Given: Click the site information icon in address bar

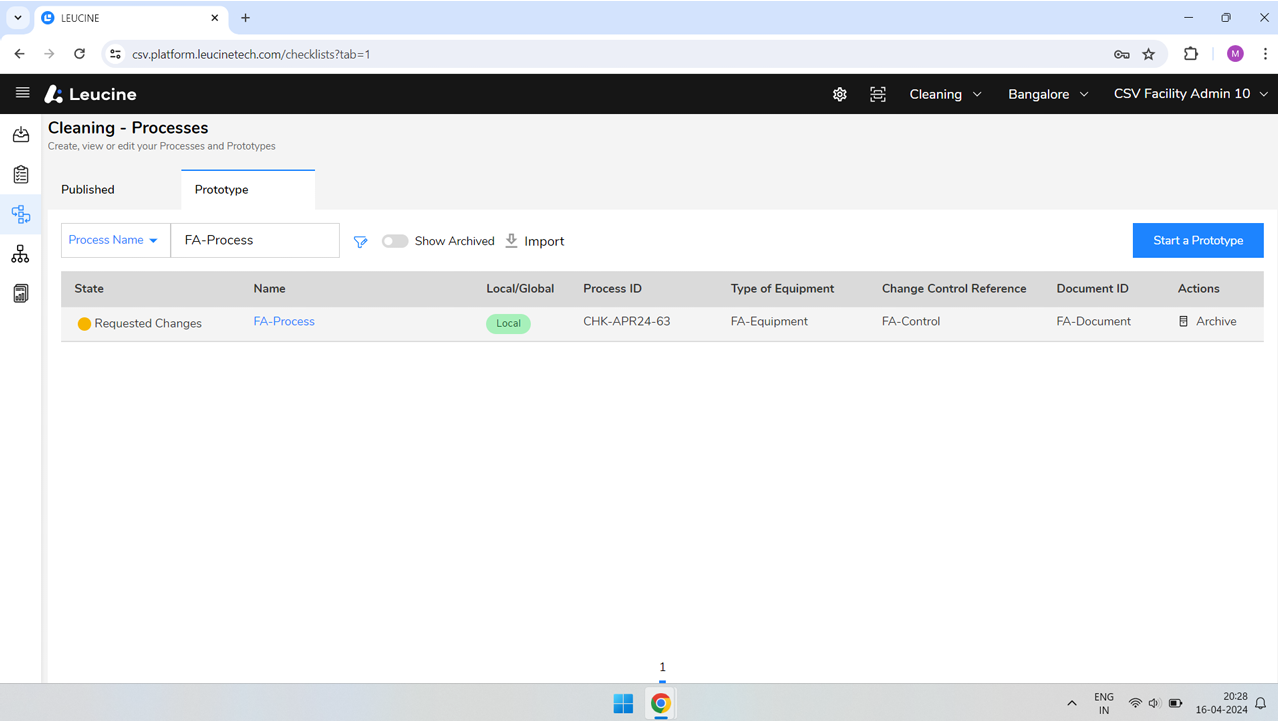Looking at the screenshot, I should [115, 54].
